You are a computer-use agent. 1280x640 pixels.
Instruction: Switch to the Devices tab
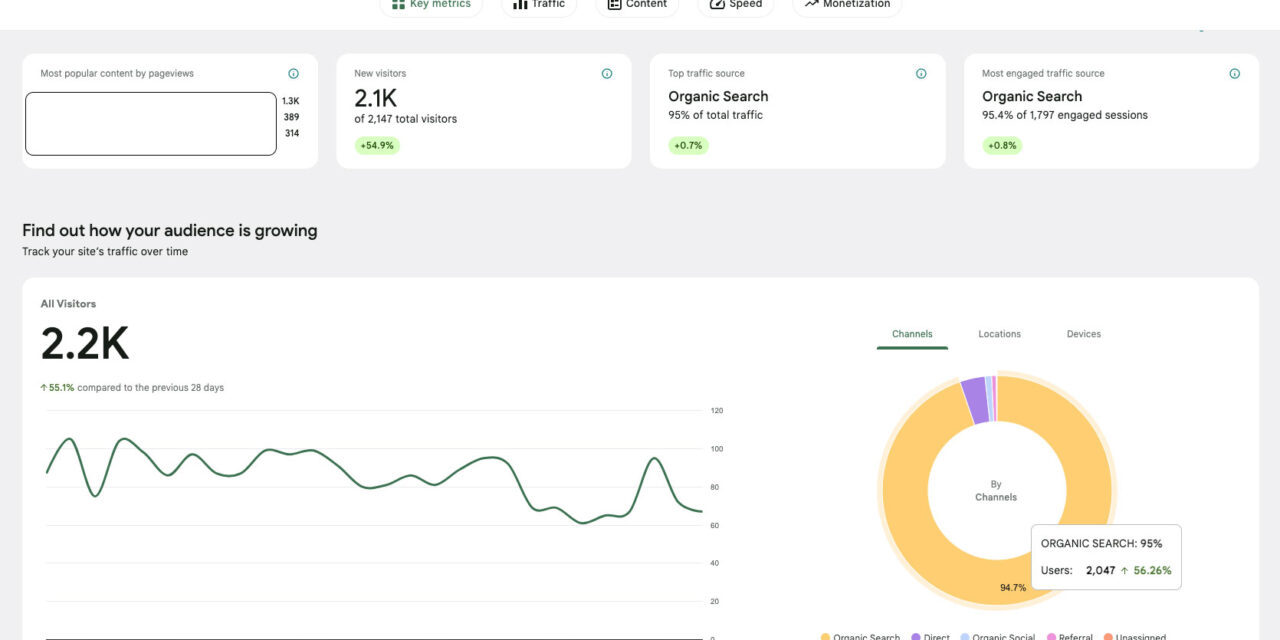point(1083,334)
